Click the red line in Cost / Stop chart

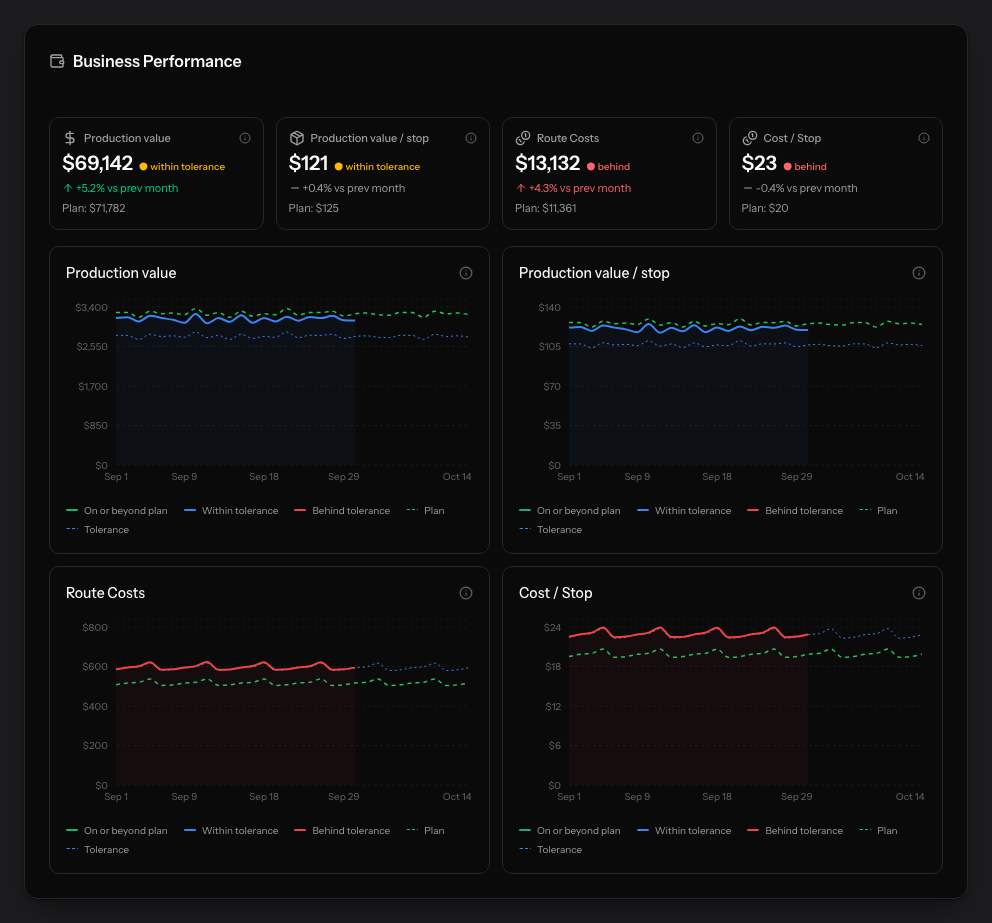(x=688, y=633)
